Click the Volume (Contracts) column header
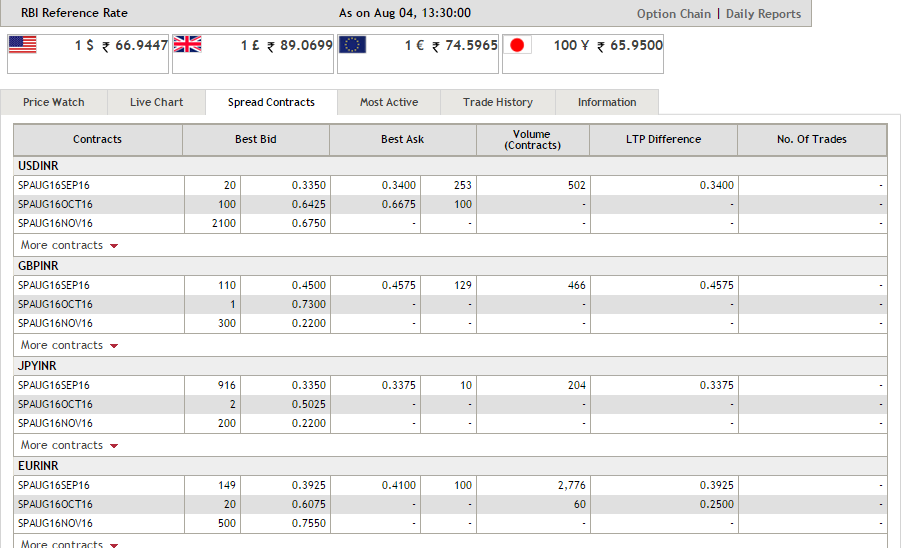The width and height of the screenshot is (903, 551). (x=533, y=139)
